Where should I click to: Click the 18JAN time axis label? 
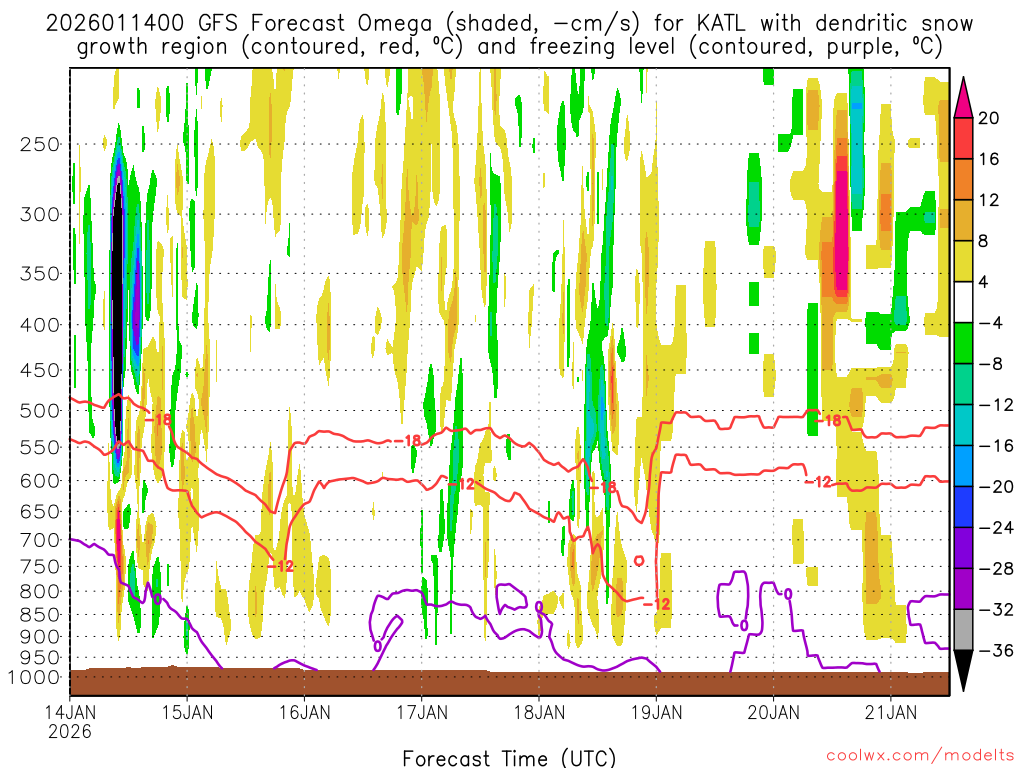pos(539,712)
